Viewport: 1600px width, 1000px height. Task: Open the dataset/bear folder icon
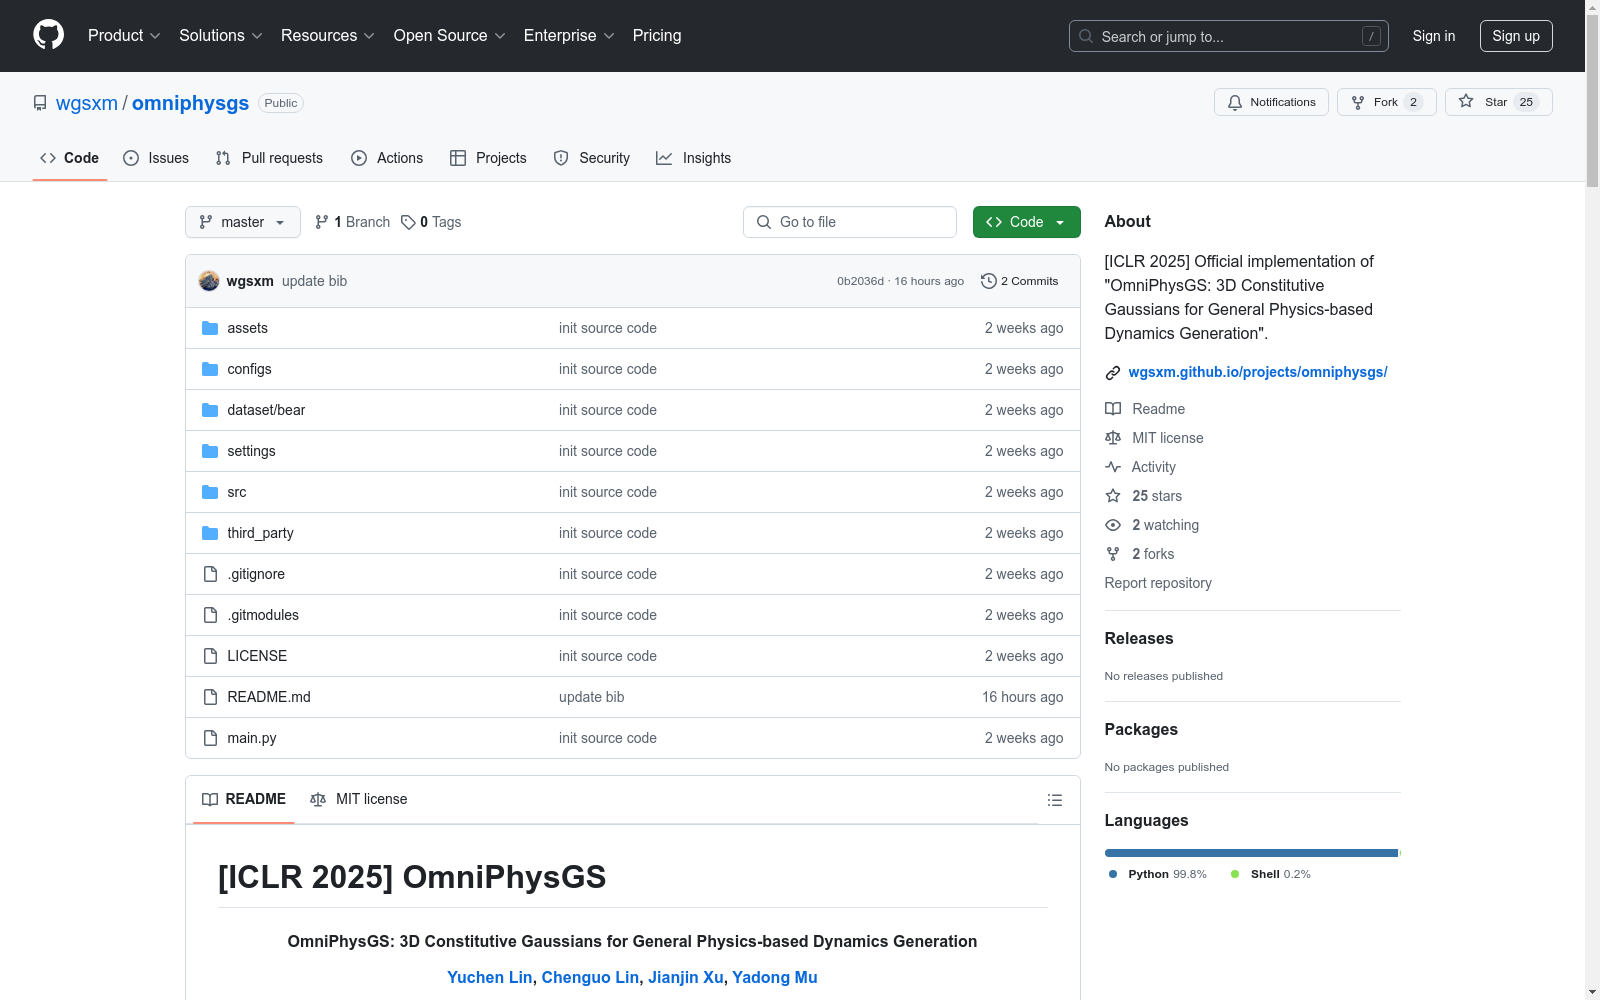point(210,410)
